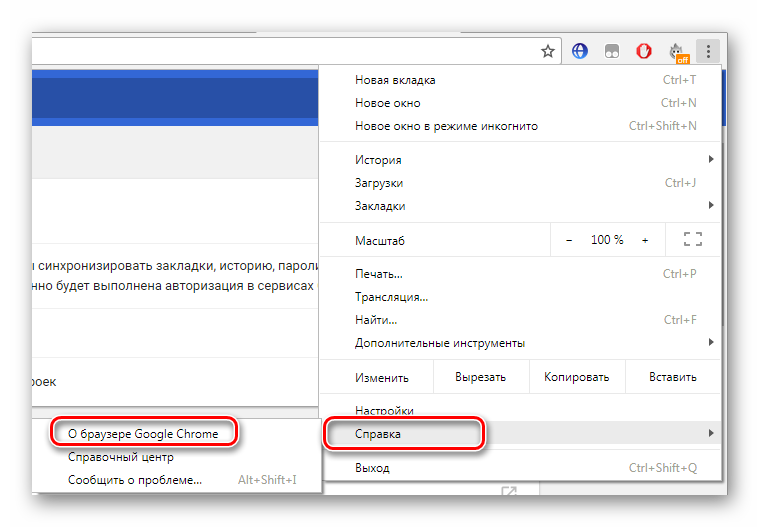Choose Найти... in the menu
Viewport: 760px width, 527px height.
click(520, 320)
